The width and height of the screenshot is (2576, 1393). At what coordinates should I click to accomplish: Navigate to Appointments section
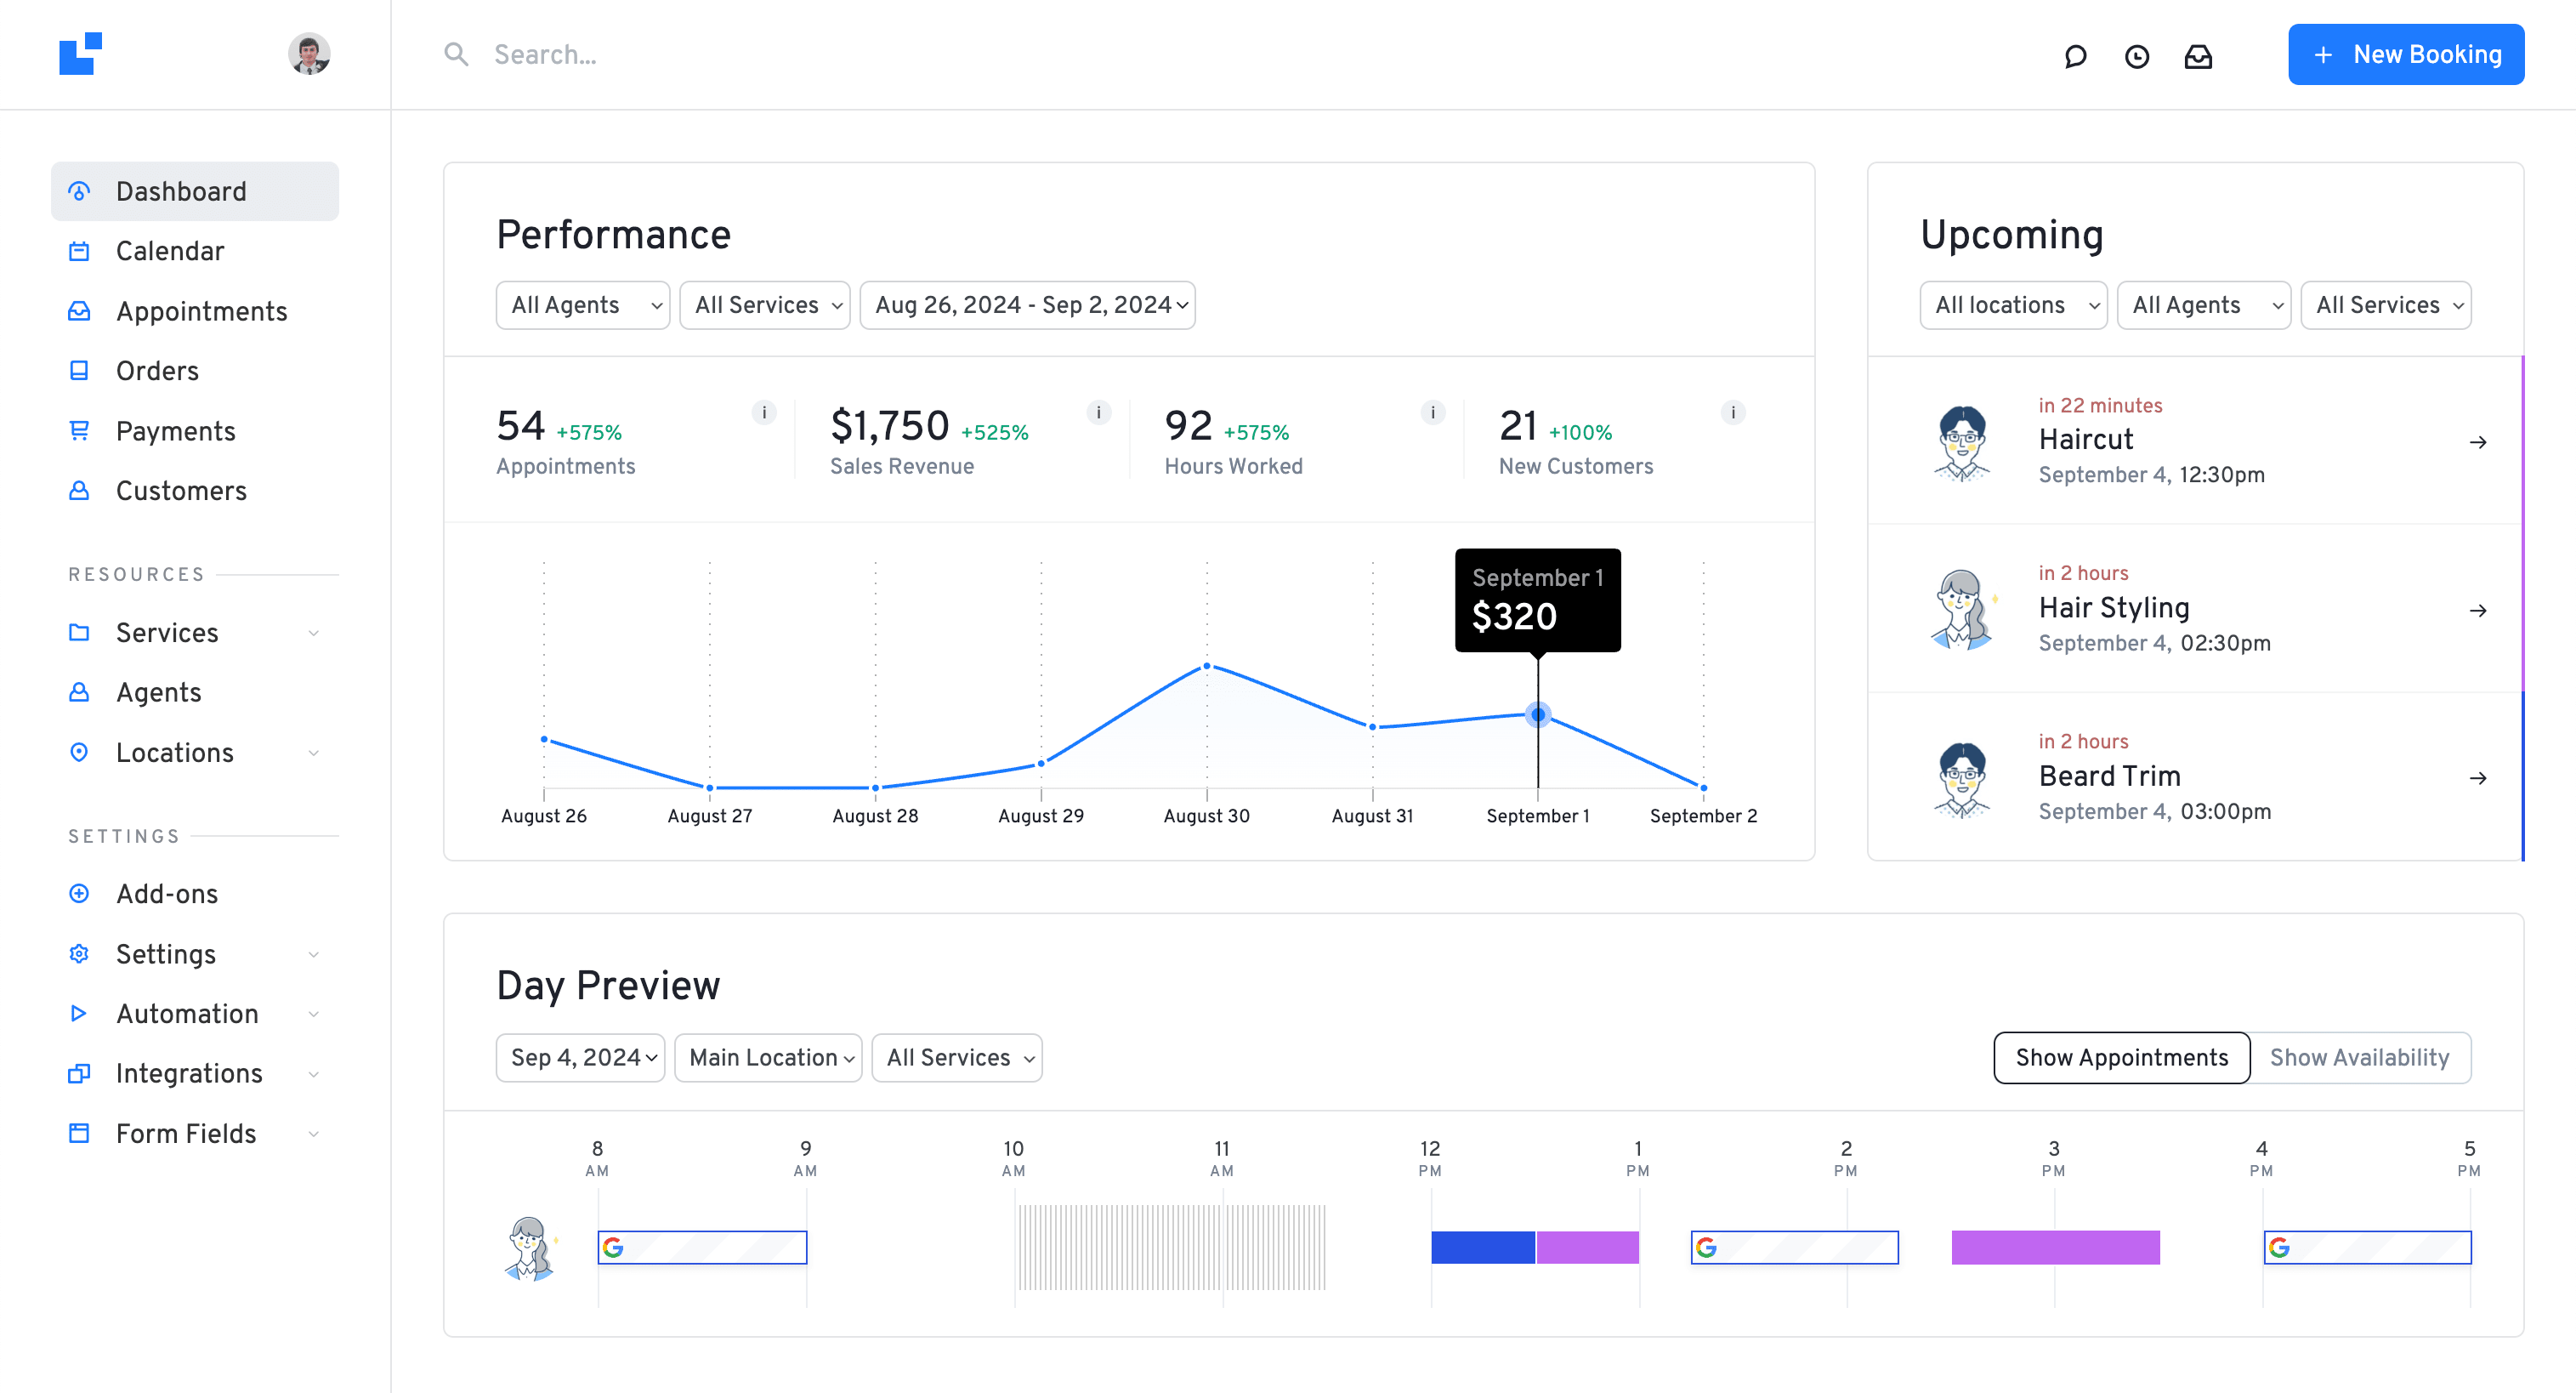click(x=202, y=310)
